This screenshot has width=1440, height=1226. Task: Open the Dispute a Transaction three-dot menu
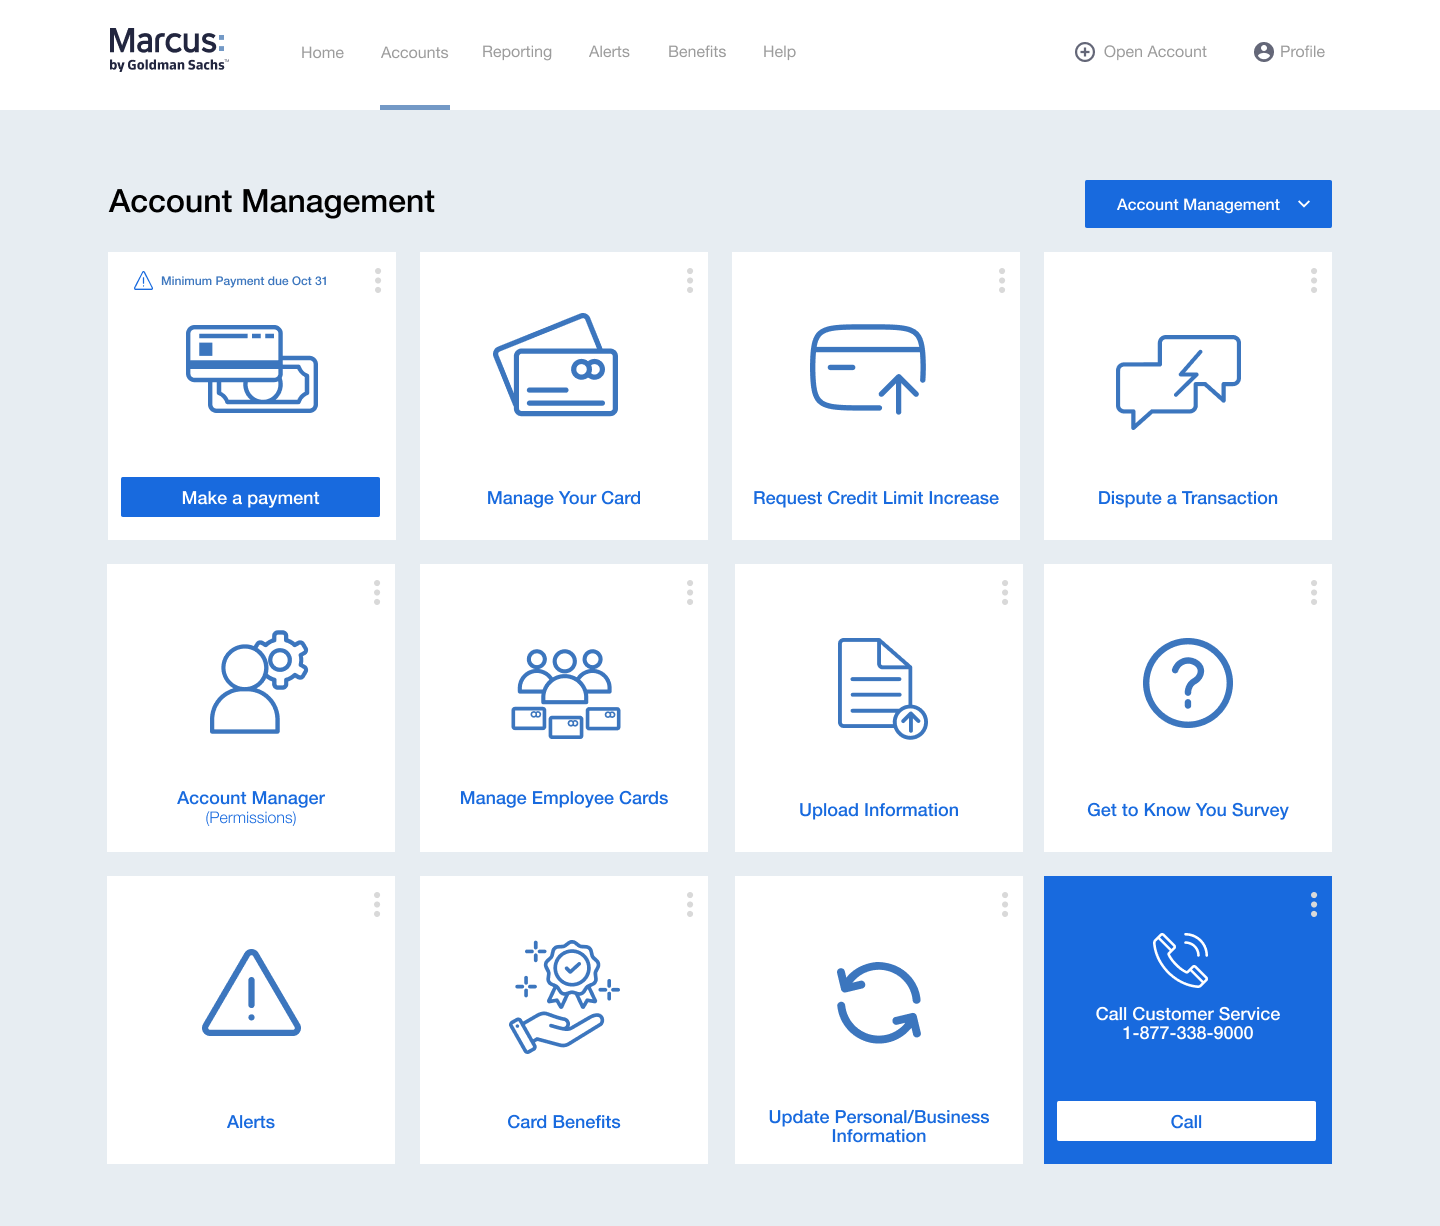pos(1314,281)
